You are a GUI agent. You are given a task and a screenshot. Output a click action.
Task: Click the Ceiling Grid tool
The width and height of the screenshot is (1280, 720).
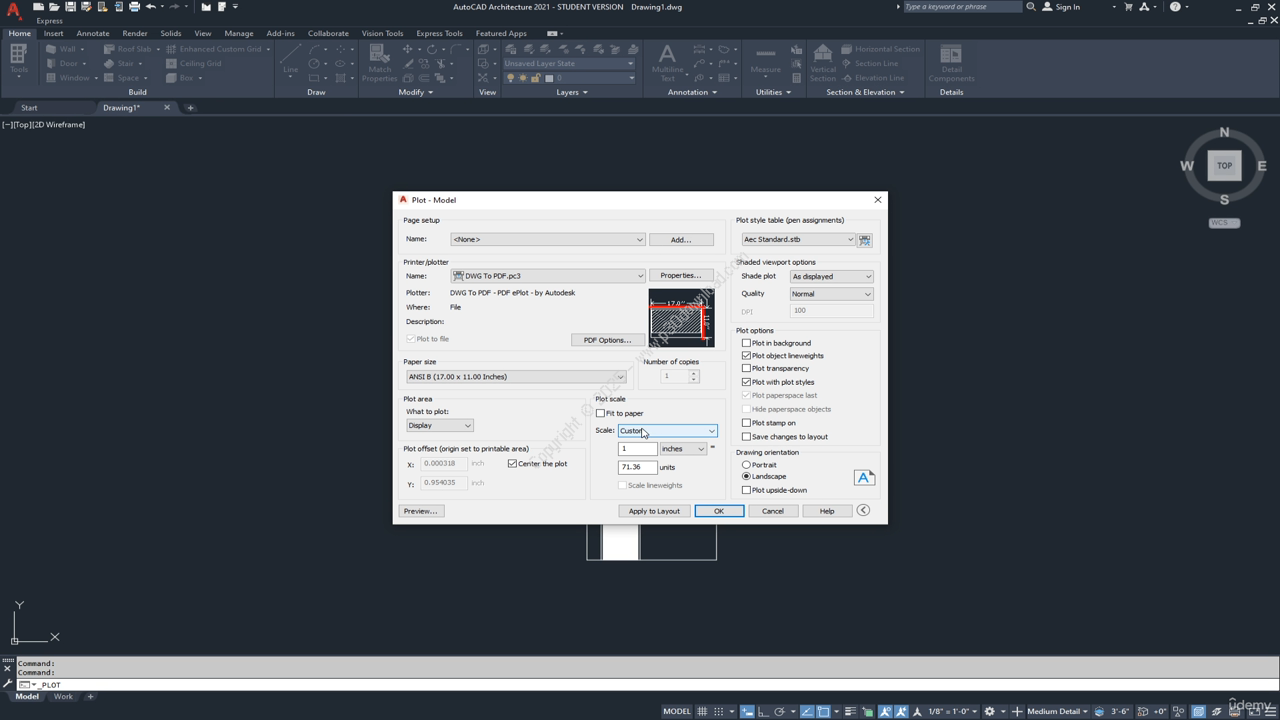coord(194,63)
